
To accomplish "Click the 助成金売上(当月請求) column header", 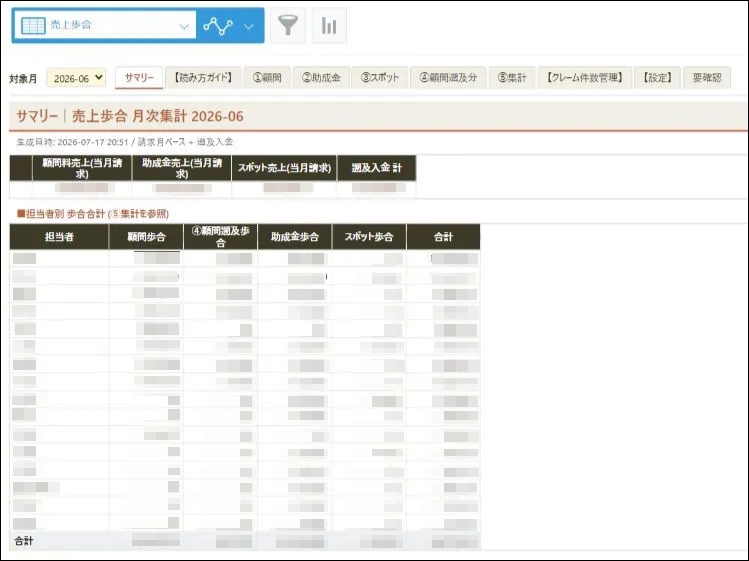I will pyautogui.click(x=182, y=168).
